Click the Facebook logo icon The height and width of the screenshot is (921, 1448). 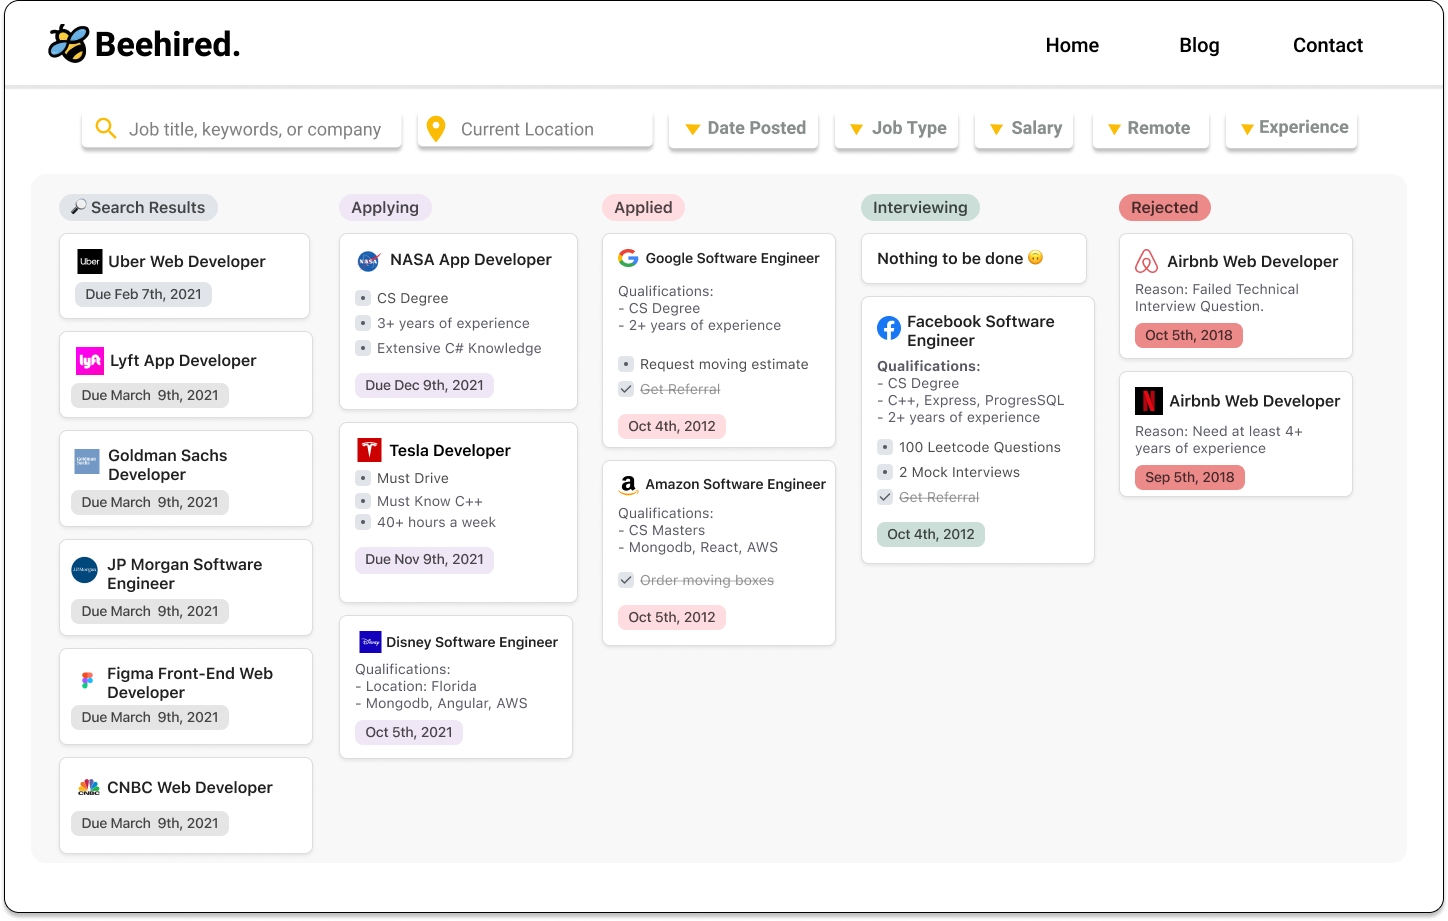pyautogui.click(x=888, y=328)
